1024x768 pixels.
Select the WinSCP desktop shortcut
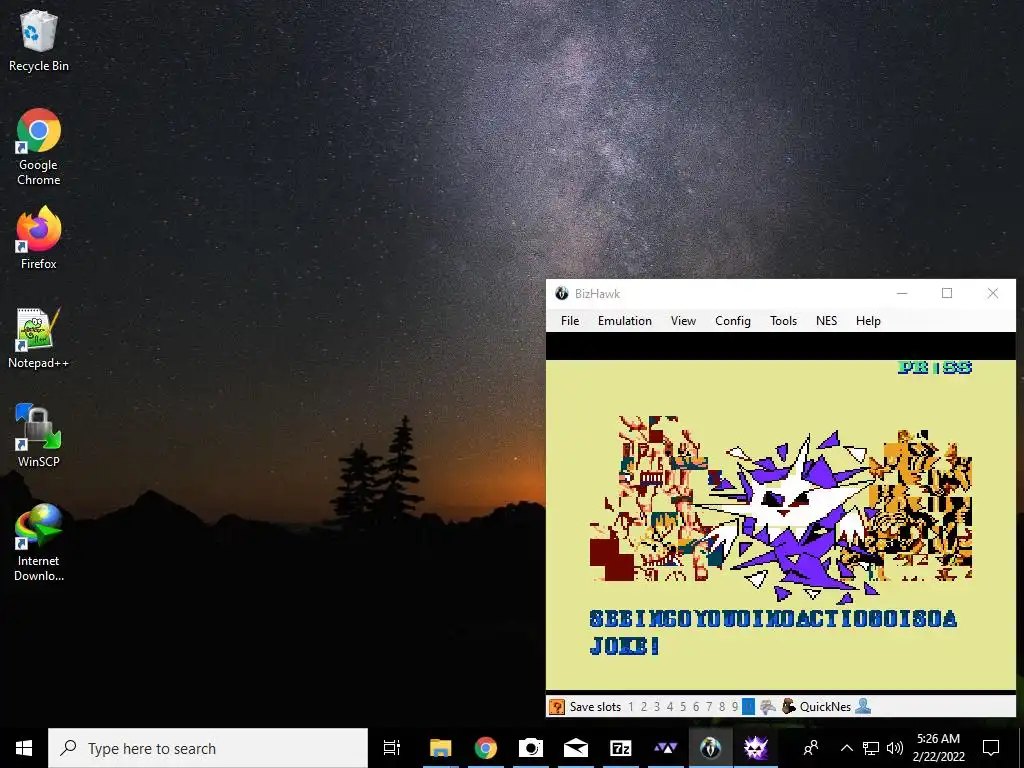pyautogui.click(x=39, y=436)
